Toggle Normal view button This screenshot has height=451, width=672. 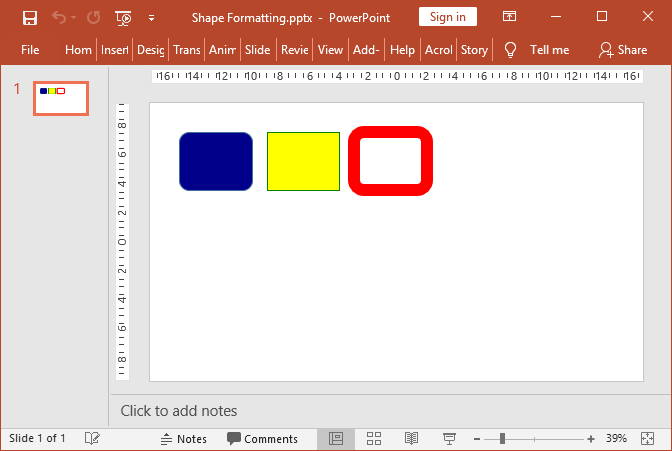tap(336, 439)
